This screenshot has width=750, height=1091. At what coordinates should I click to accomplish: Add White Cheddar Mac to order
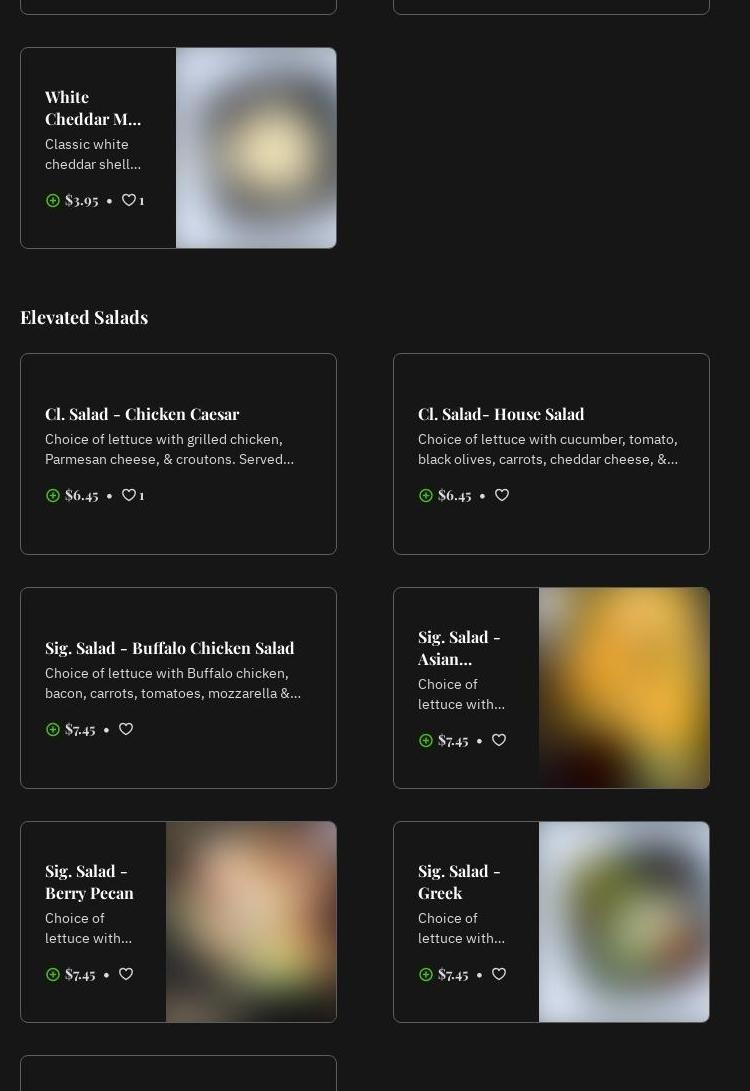(53, 200)
